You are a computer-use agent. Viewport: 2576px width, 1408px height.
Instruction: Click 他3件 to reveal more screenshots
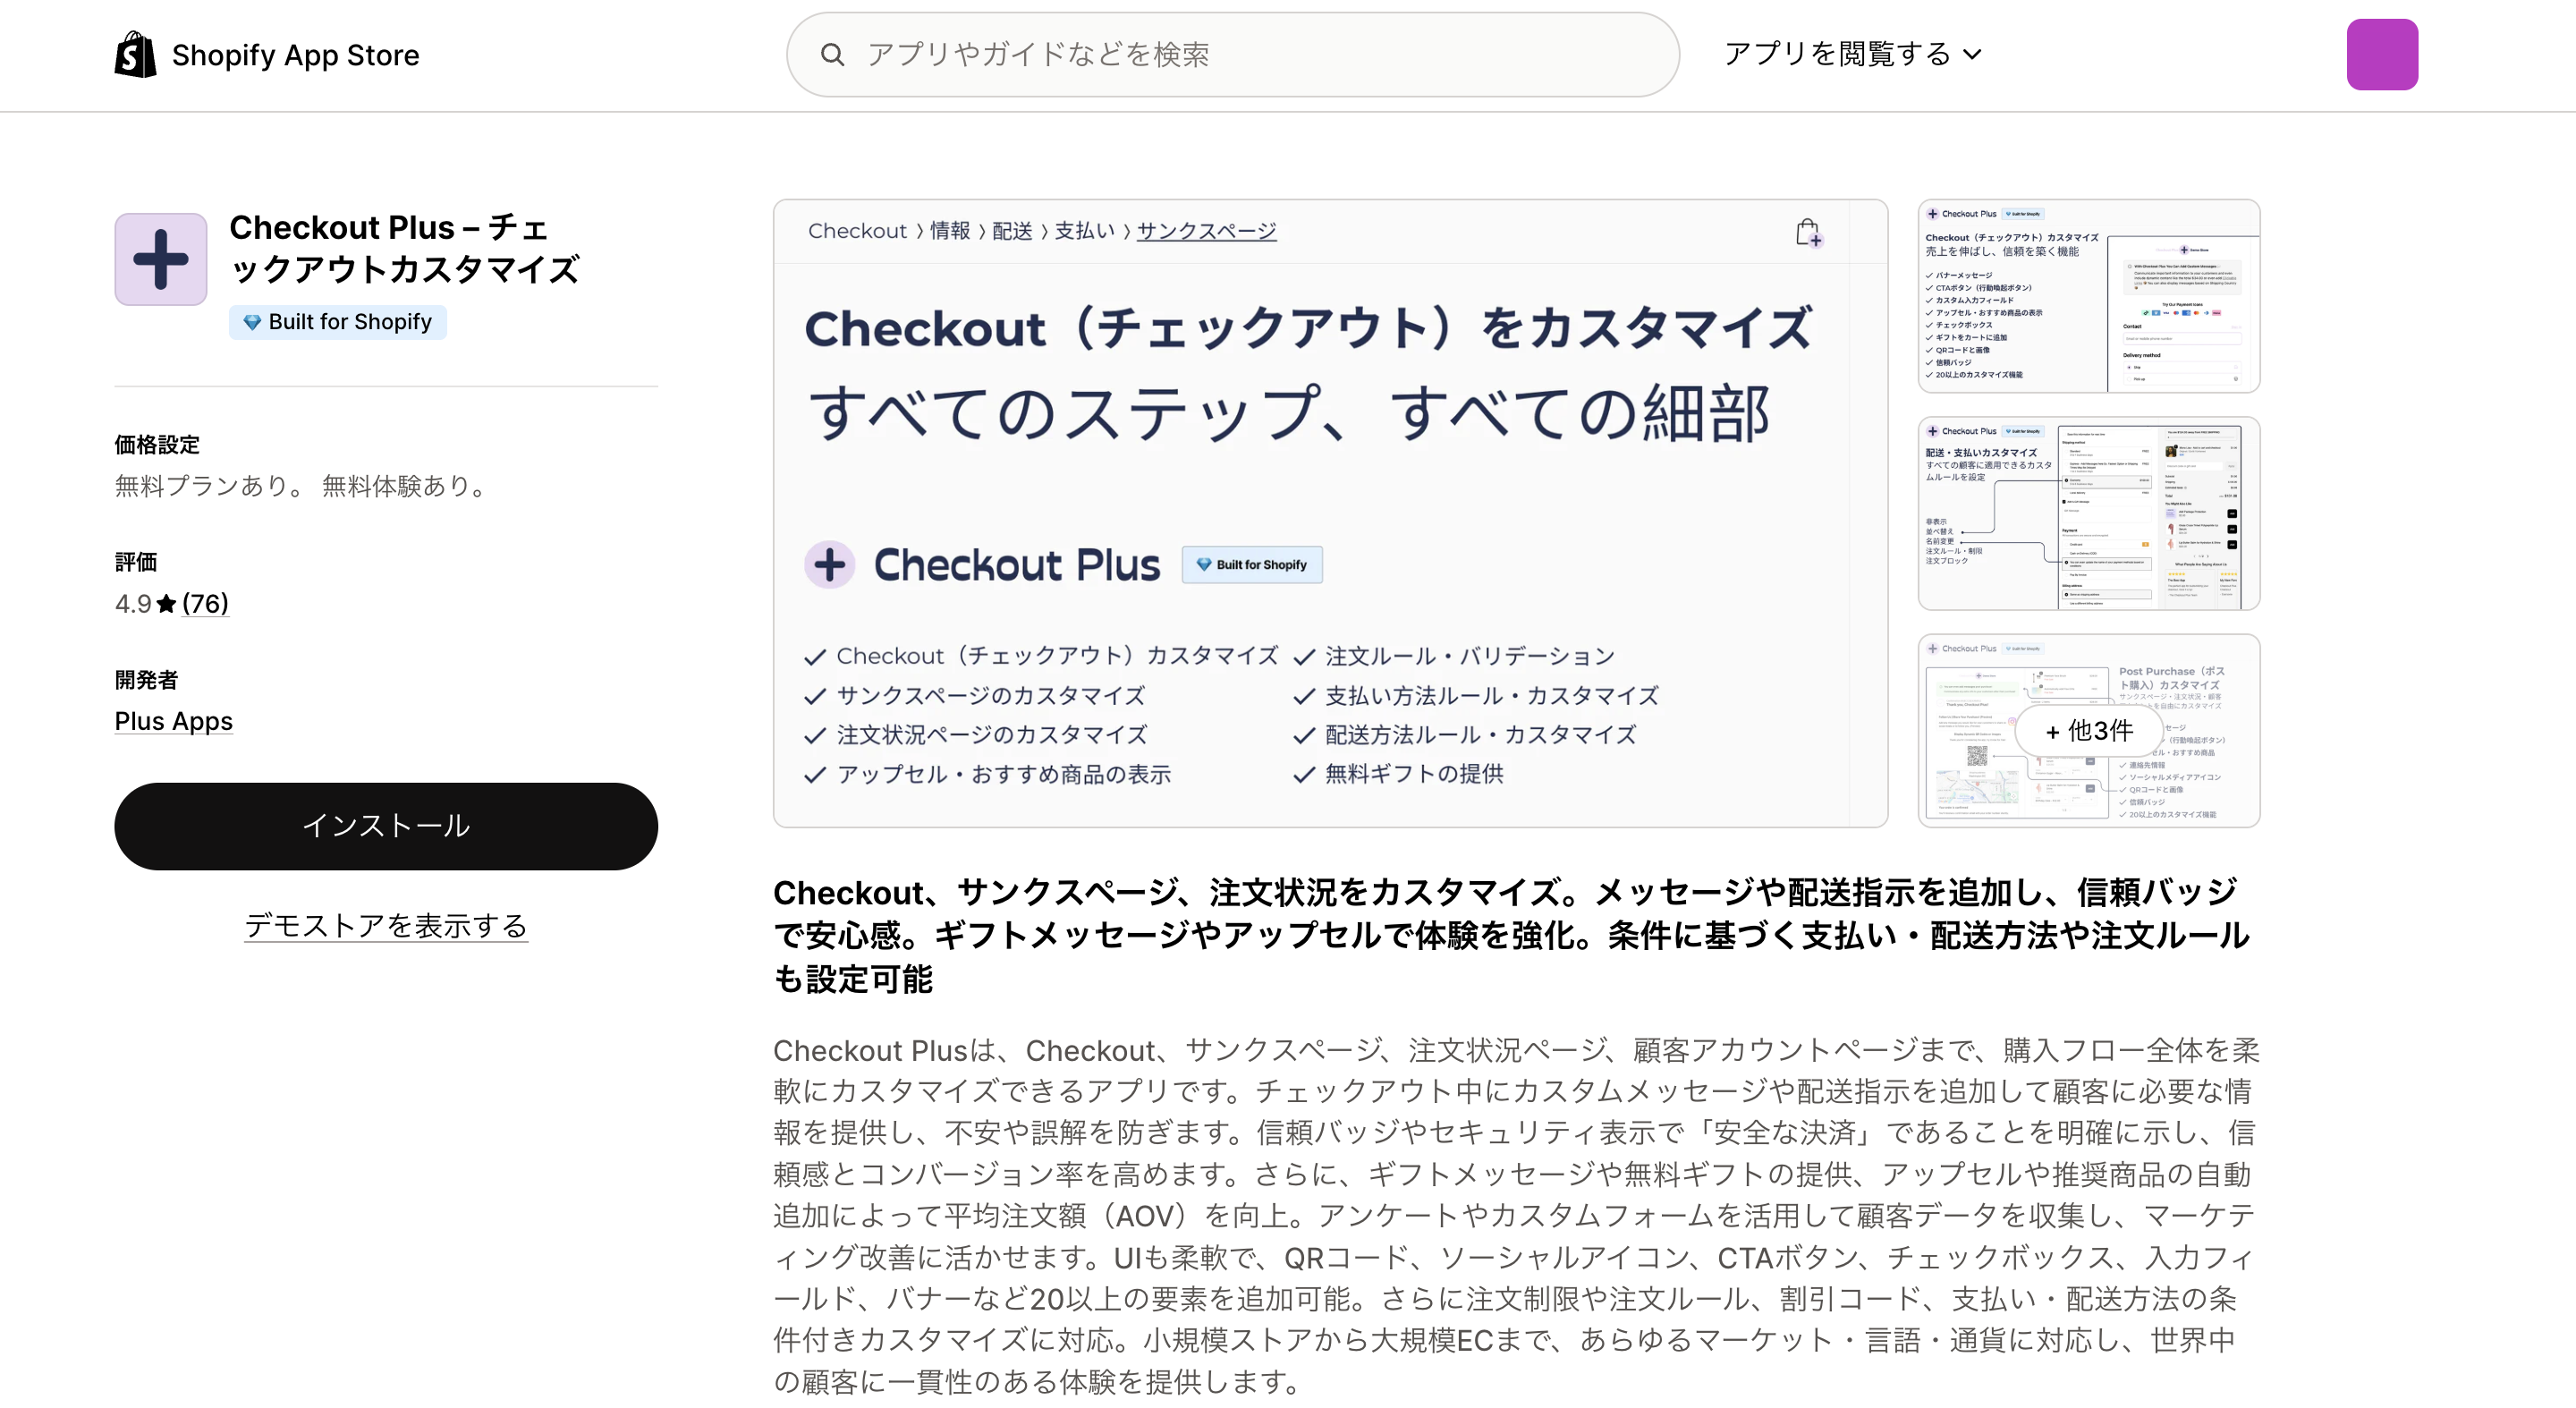[2088, 731]
